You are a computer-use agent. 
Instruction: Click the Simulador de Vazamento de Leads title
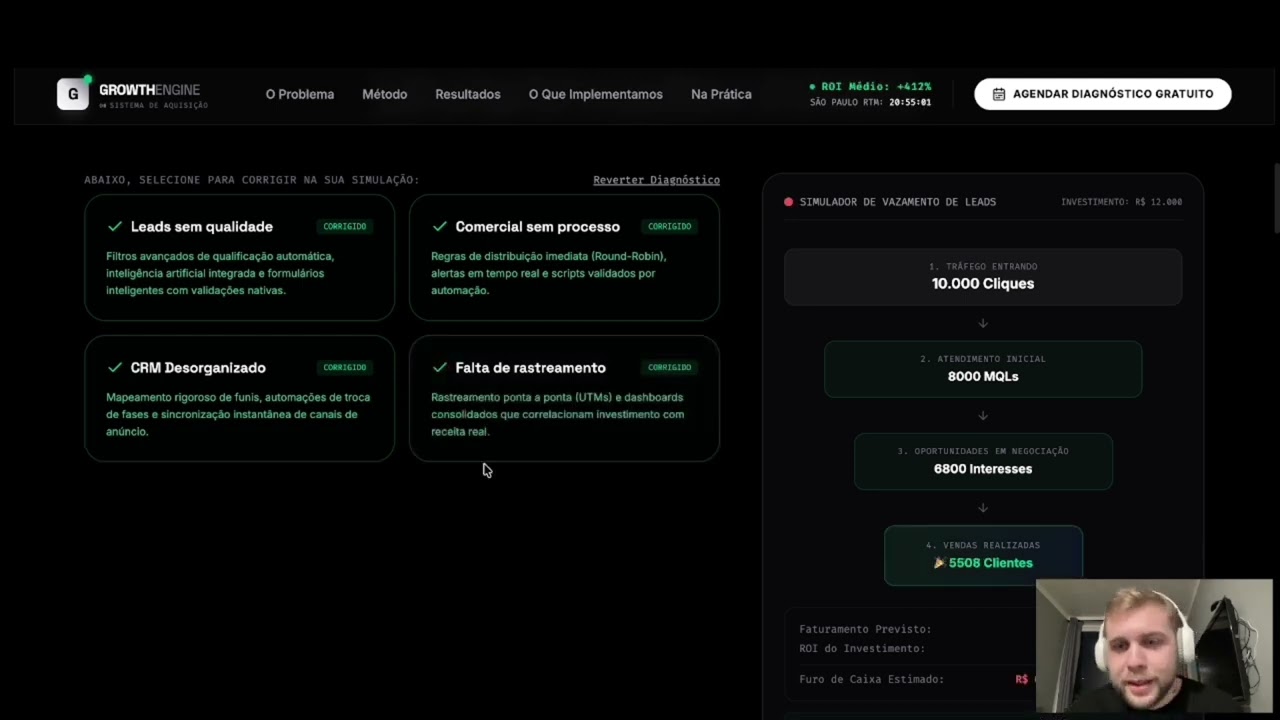point(898,202)
